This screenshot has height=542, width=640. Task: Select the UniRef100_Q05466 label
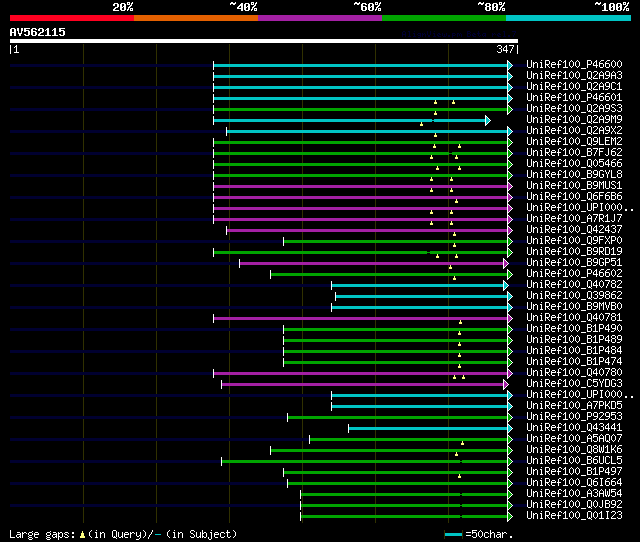click(574, 164)
